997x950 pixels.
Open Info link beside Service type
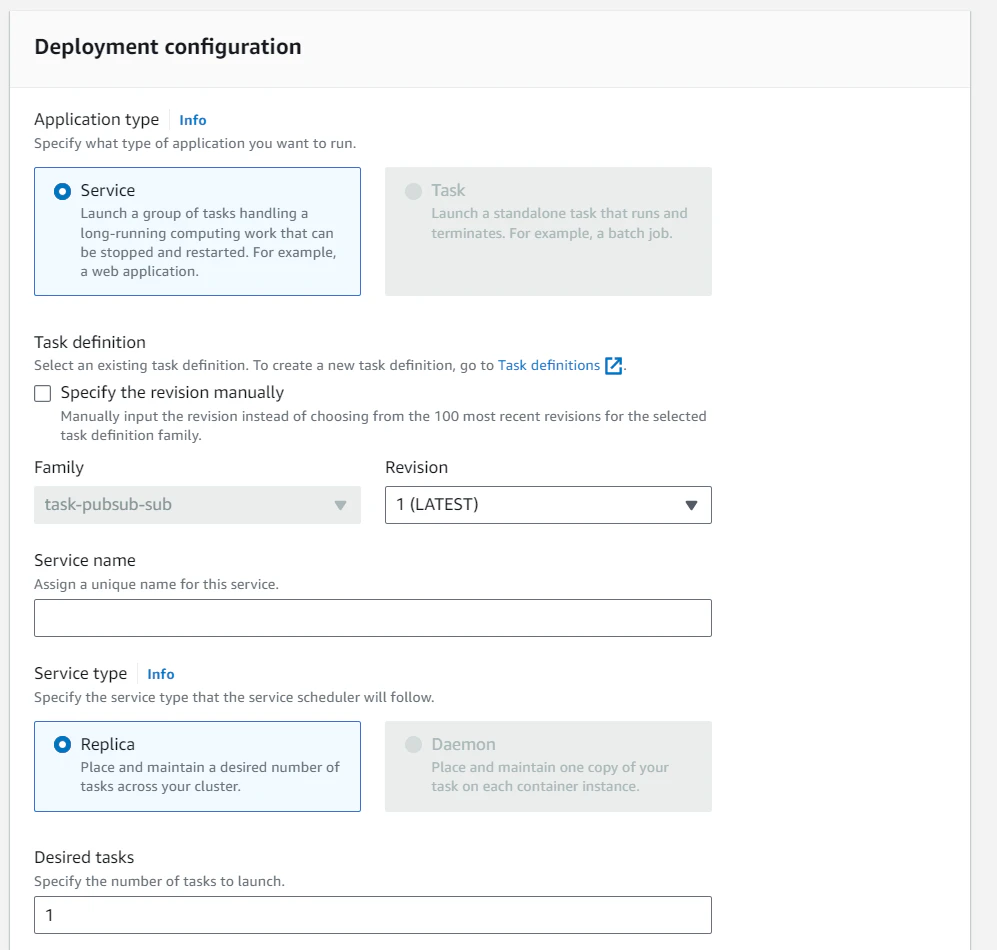(161, 674)
